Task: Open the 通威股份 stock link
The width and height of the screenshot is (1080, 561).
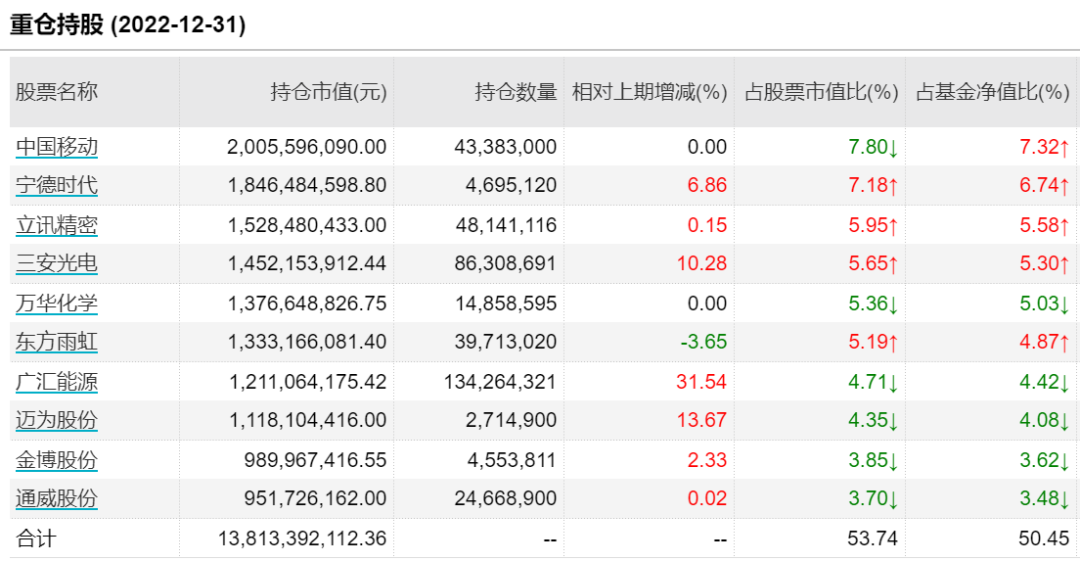Action: [56, 498]
